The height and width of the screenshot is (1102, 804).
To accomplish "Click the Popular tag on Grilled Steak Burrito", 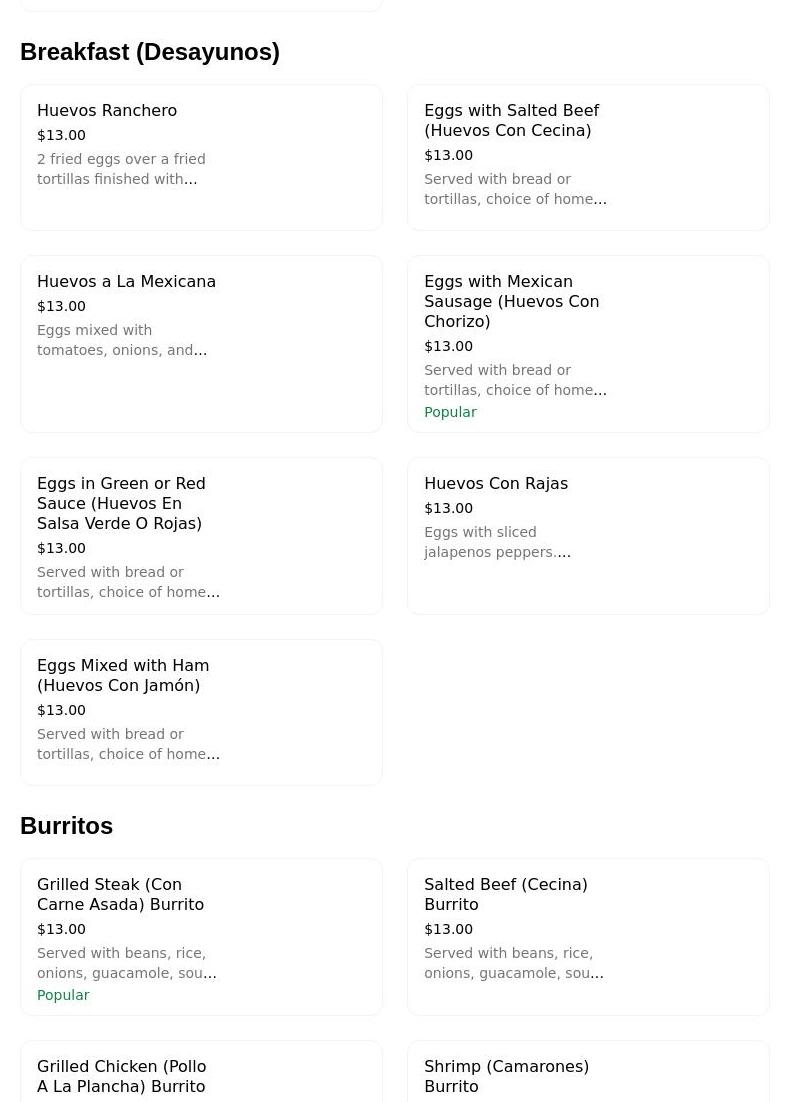I will (x=63, y=995).
